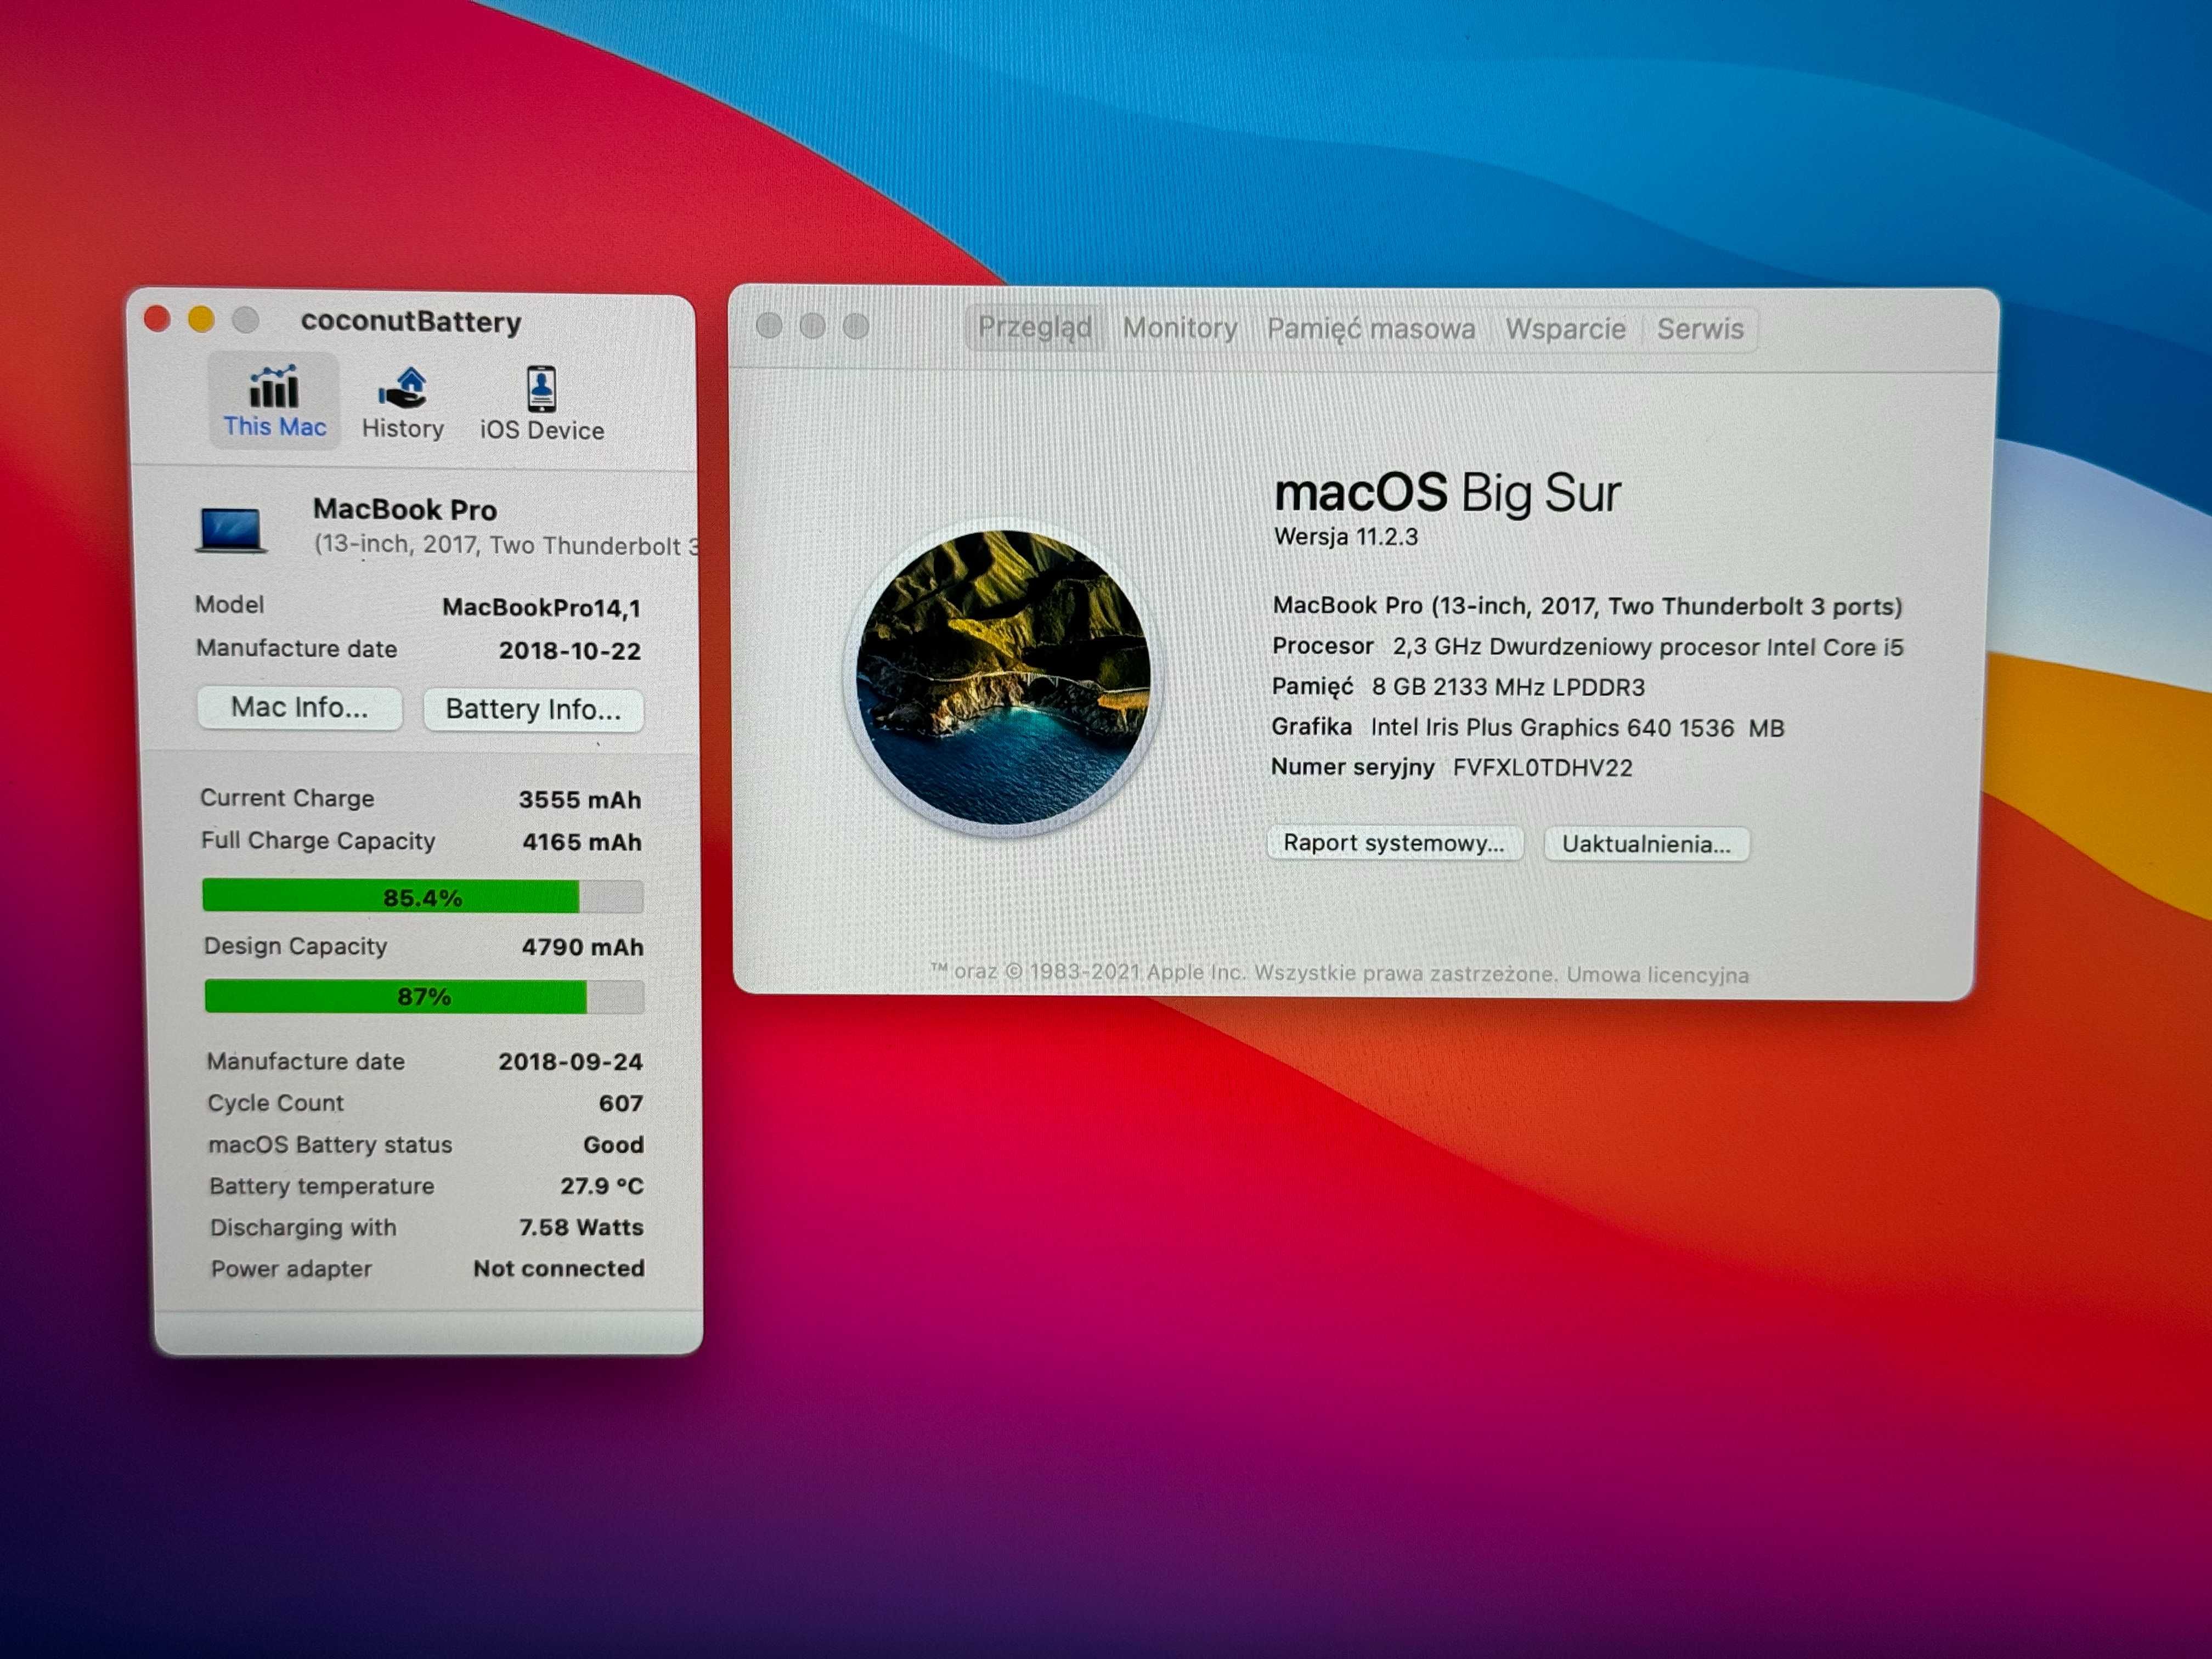Select the Przegląd tab
This screenshot has width=2212, height=1659.
coord(1035,327)
